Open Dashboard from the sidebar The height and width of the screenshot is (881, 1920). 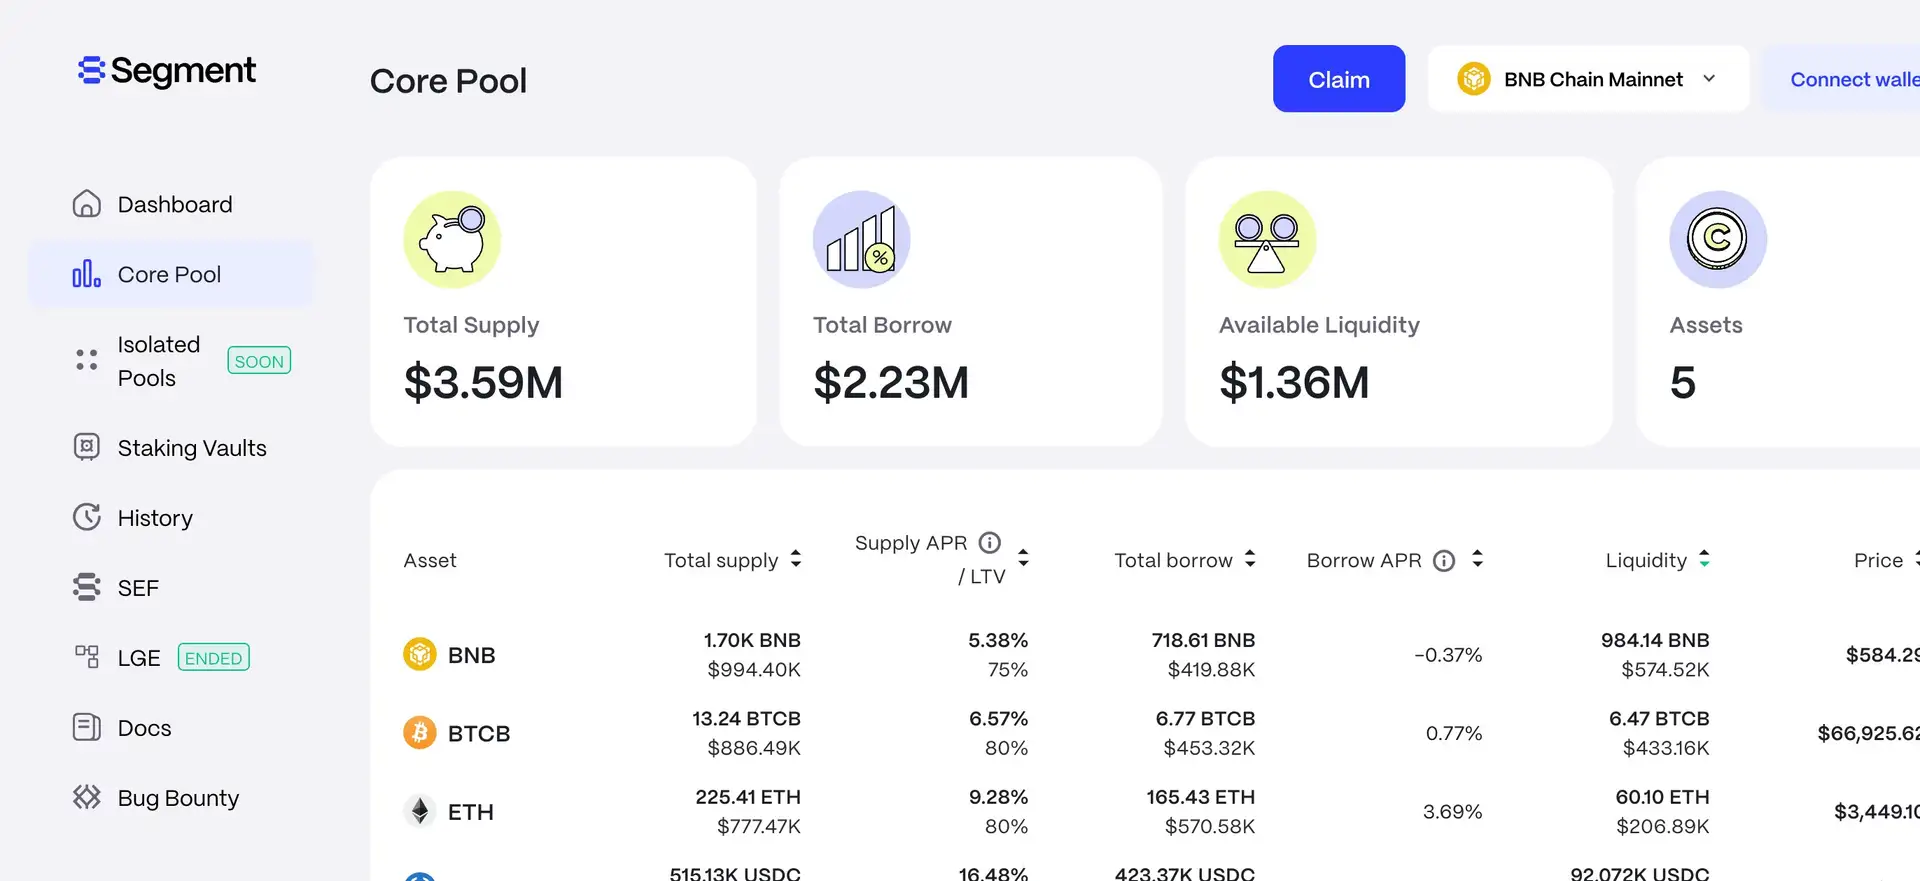click(x=174, y=205)
